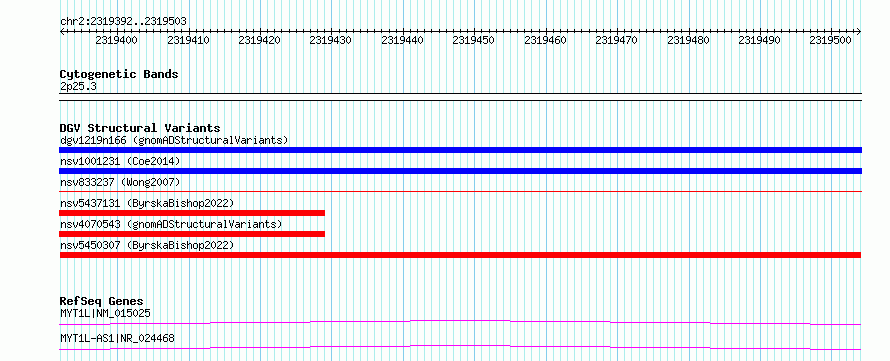
Task: Click the magenta MYT1L-AS1 gene line
Action: 460,347
